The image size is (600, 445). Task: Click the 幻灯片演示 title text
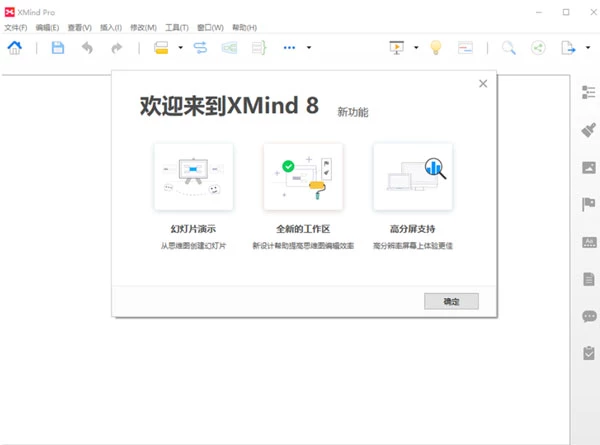pyautogui.click(x=193, y=229)
